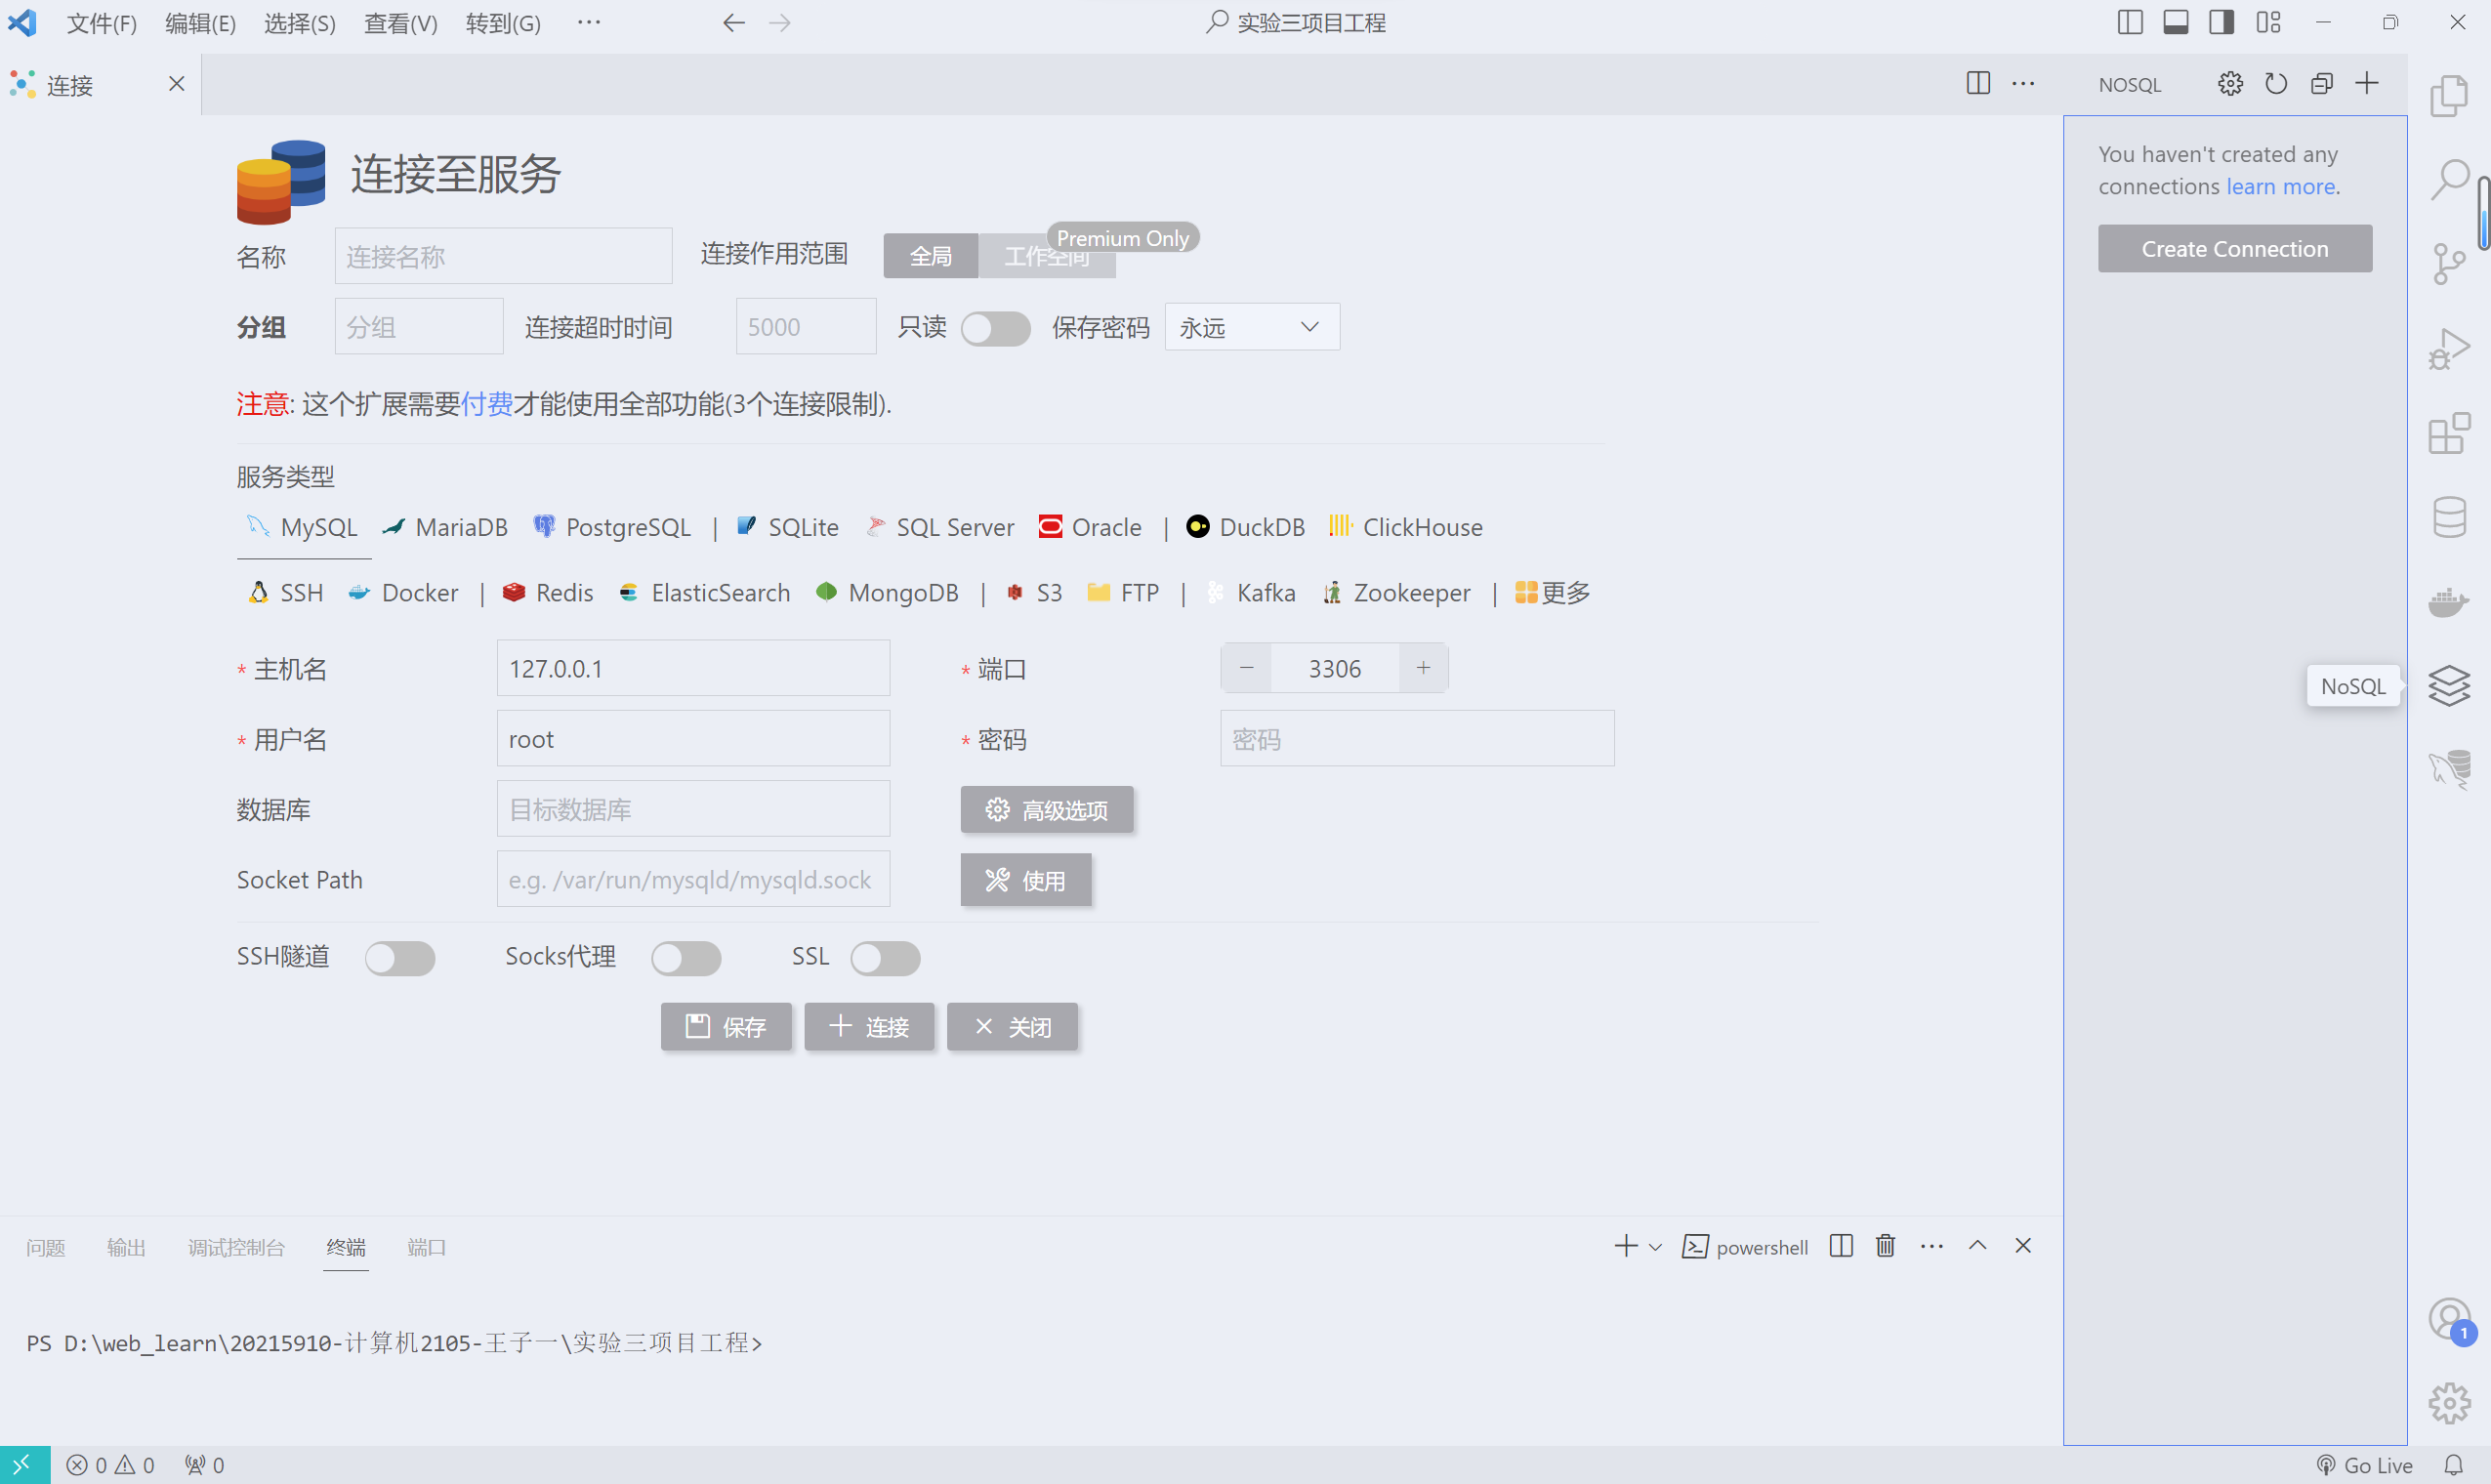Toggle the primary side bar layout

[x=2130, y=22]
